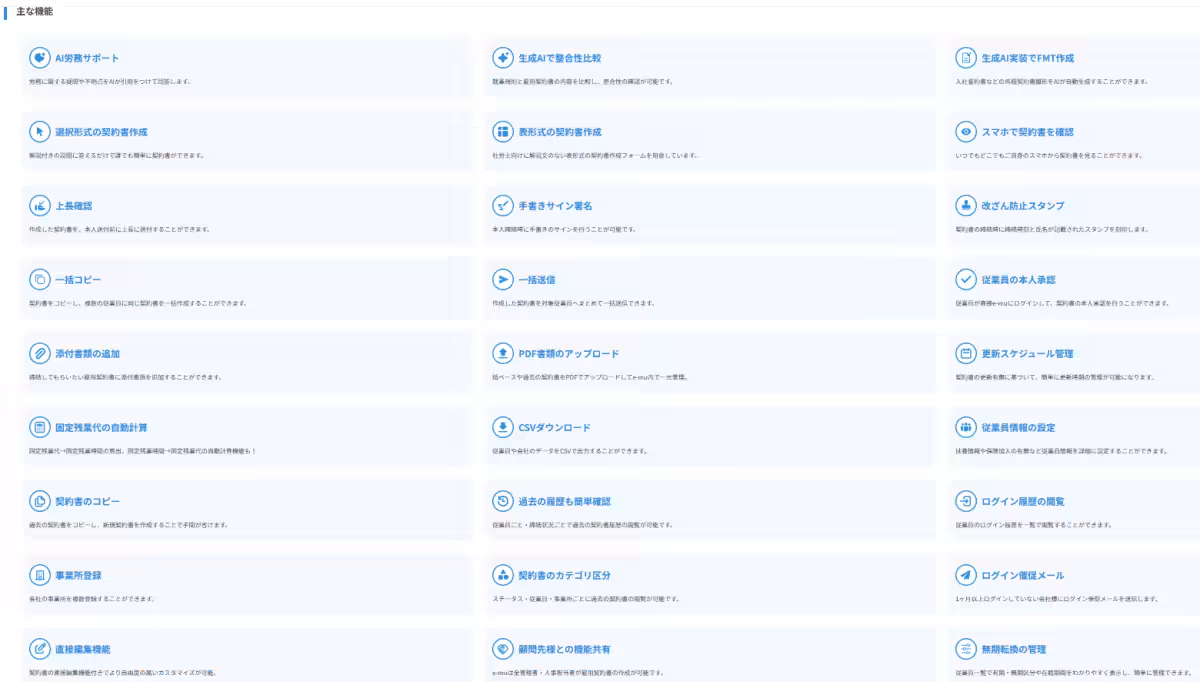Open the 一括コピー feature title
Viewport: 1200px width, 682px height.
pyautogui.click(x=78, y=280)
